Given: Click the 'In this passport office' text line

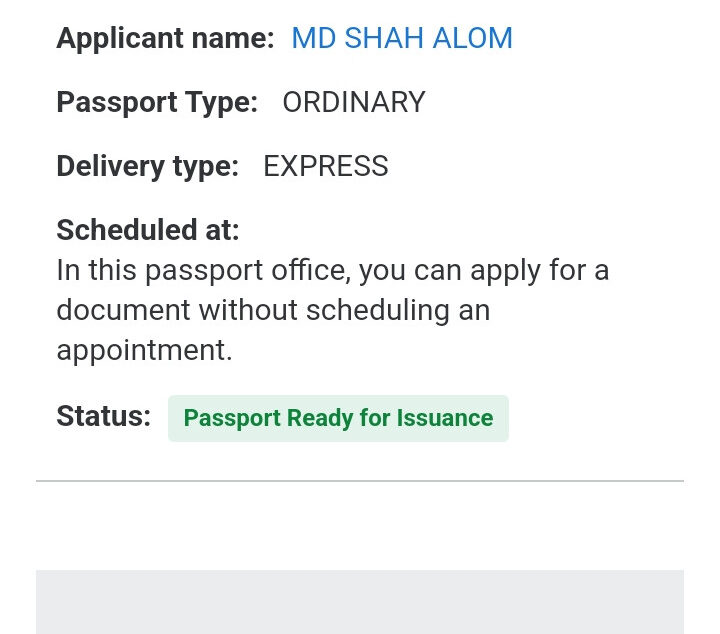Looking at the screenshot, I should click(332, 271).
